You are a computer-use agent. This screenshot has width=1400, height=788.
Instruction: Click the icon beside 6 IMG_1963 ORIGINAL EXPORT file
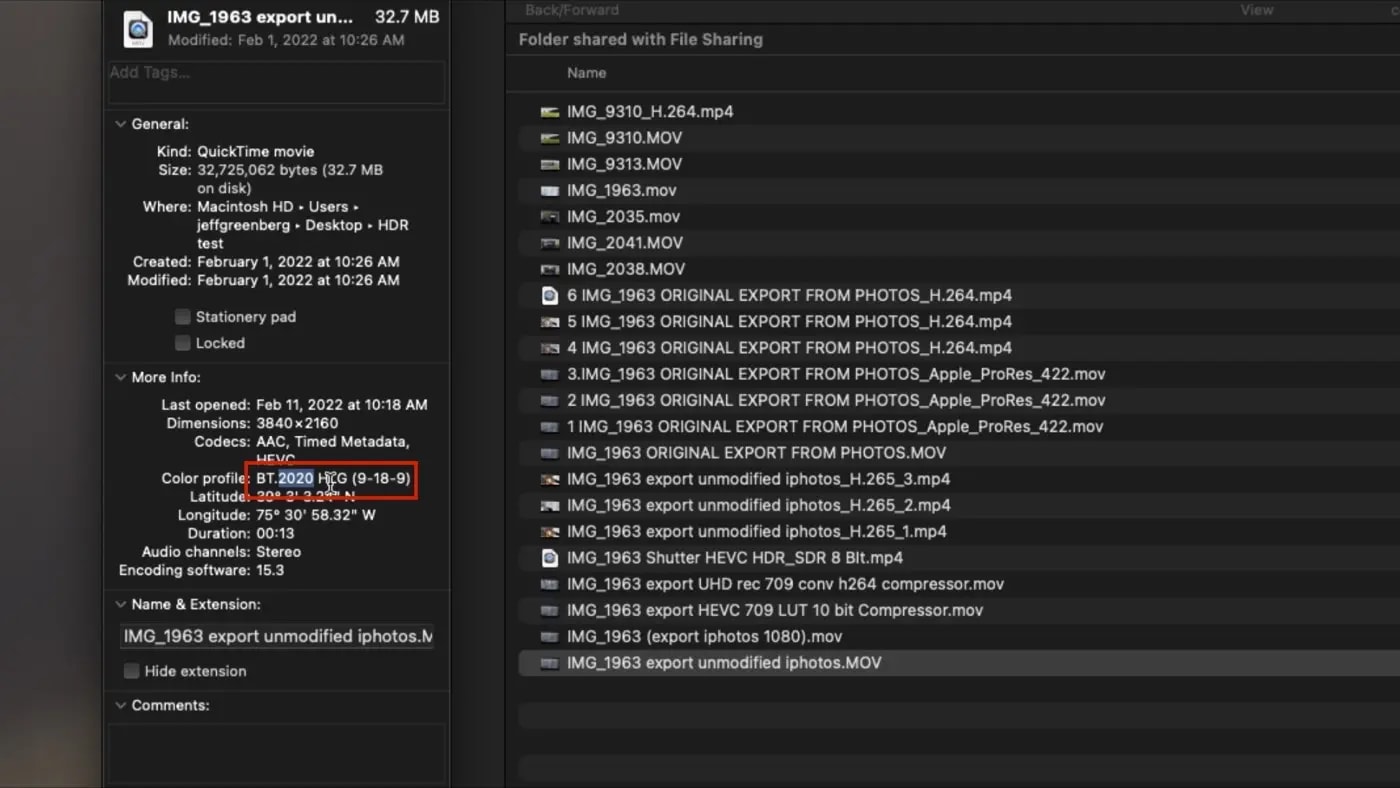point(549,295)
